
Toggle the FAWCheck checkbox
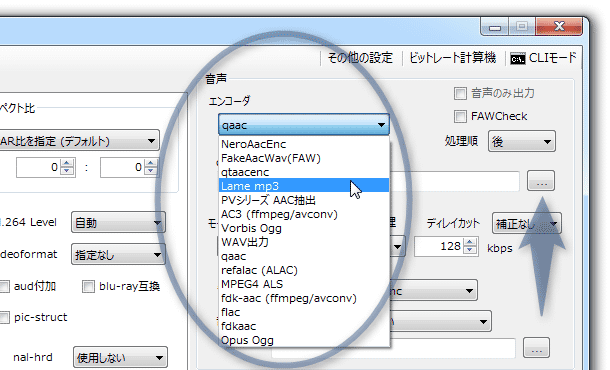pyautogui.click(x=460, y=116)
